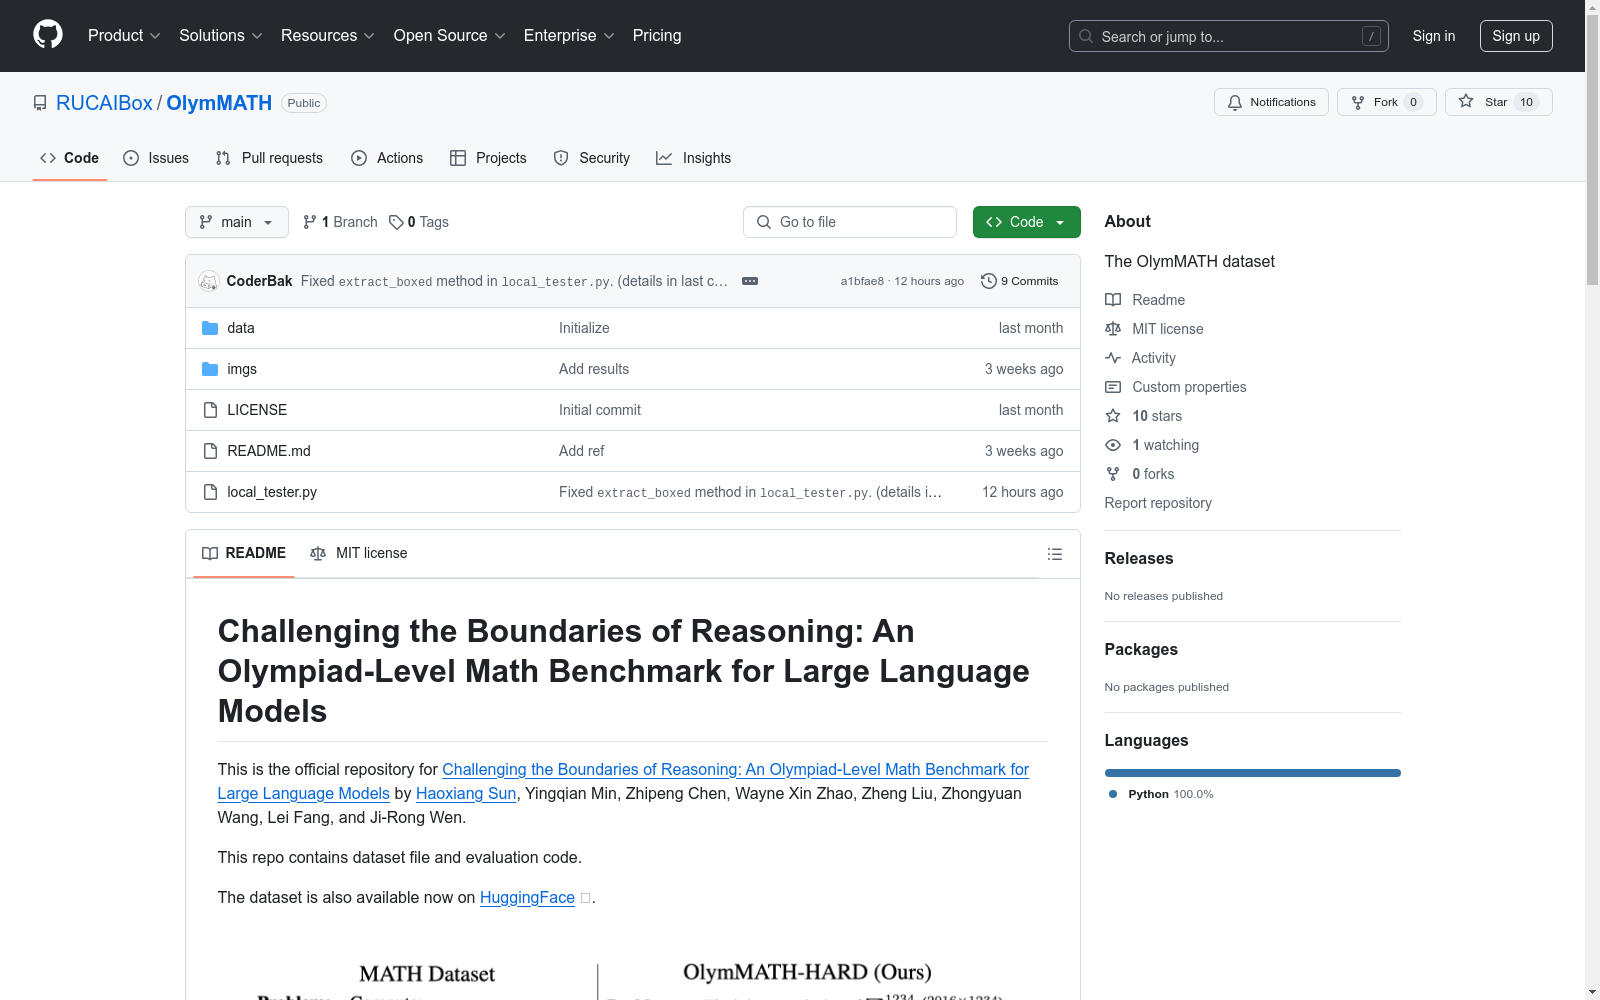Star the OlymMATH repository

click(x=1498, y=102)
